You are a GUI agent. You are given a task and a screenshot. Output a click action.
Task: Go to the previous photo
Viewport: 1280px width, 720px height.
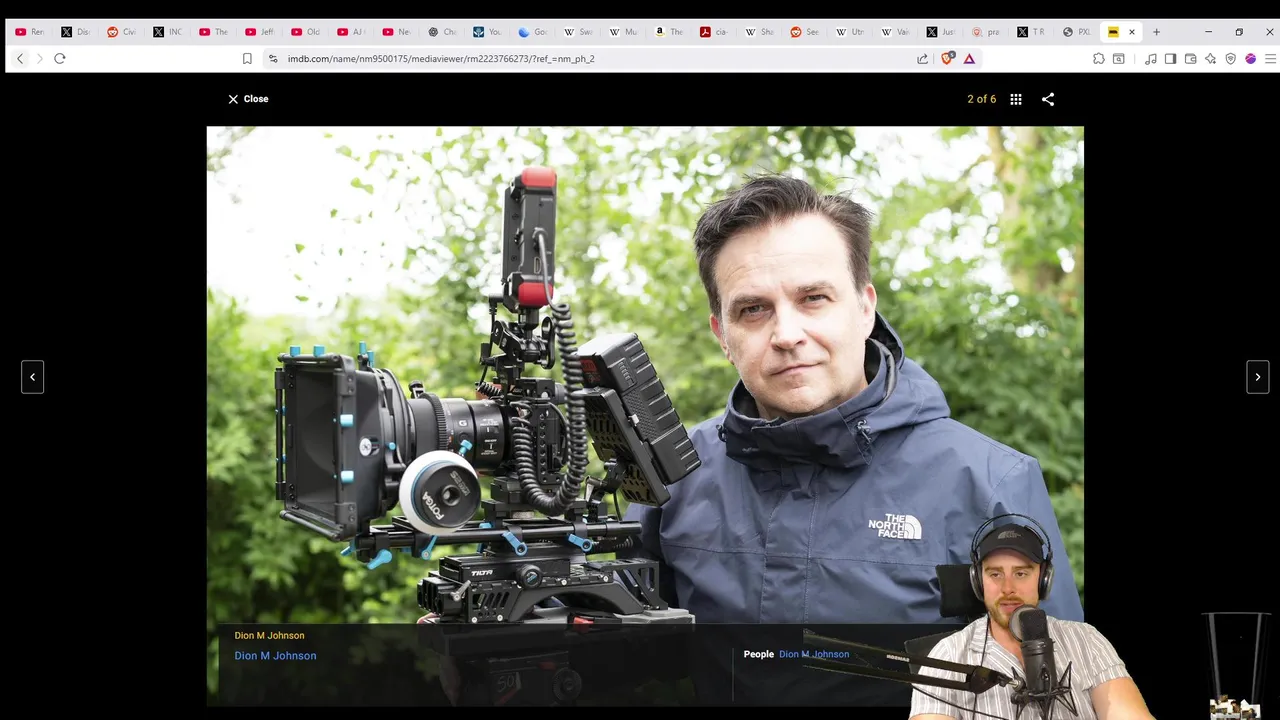click(32, 377)
